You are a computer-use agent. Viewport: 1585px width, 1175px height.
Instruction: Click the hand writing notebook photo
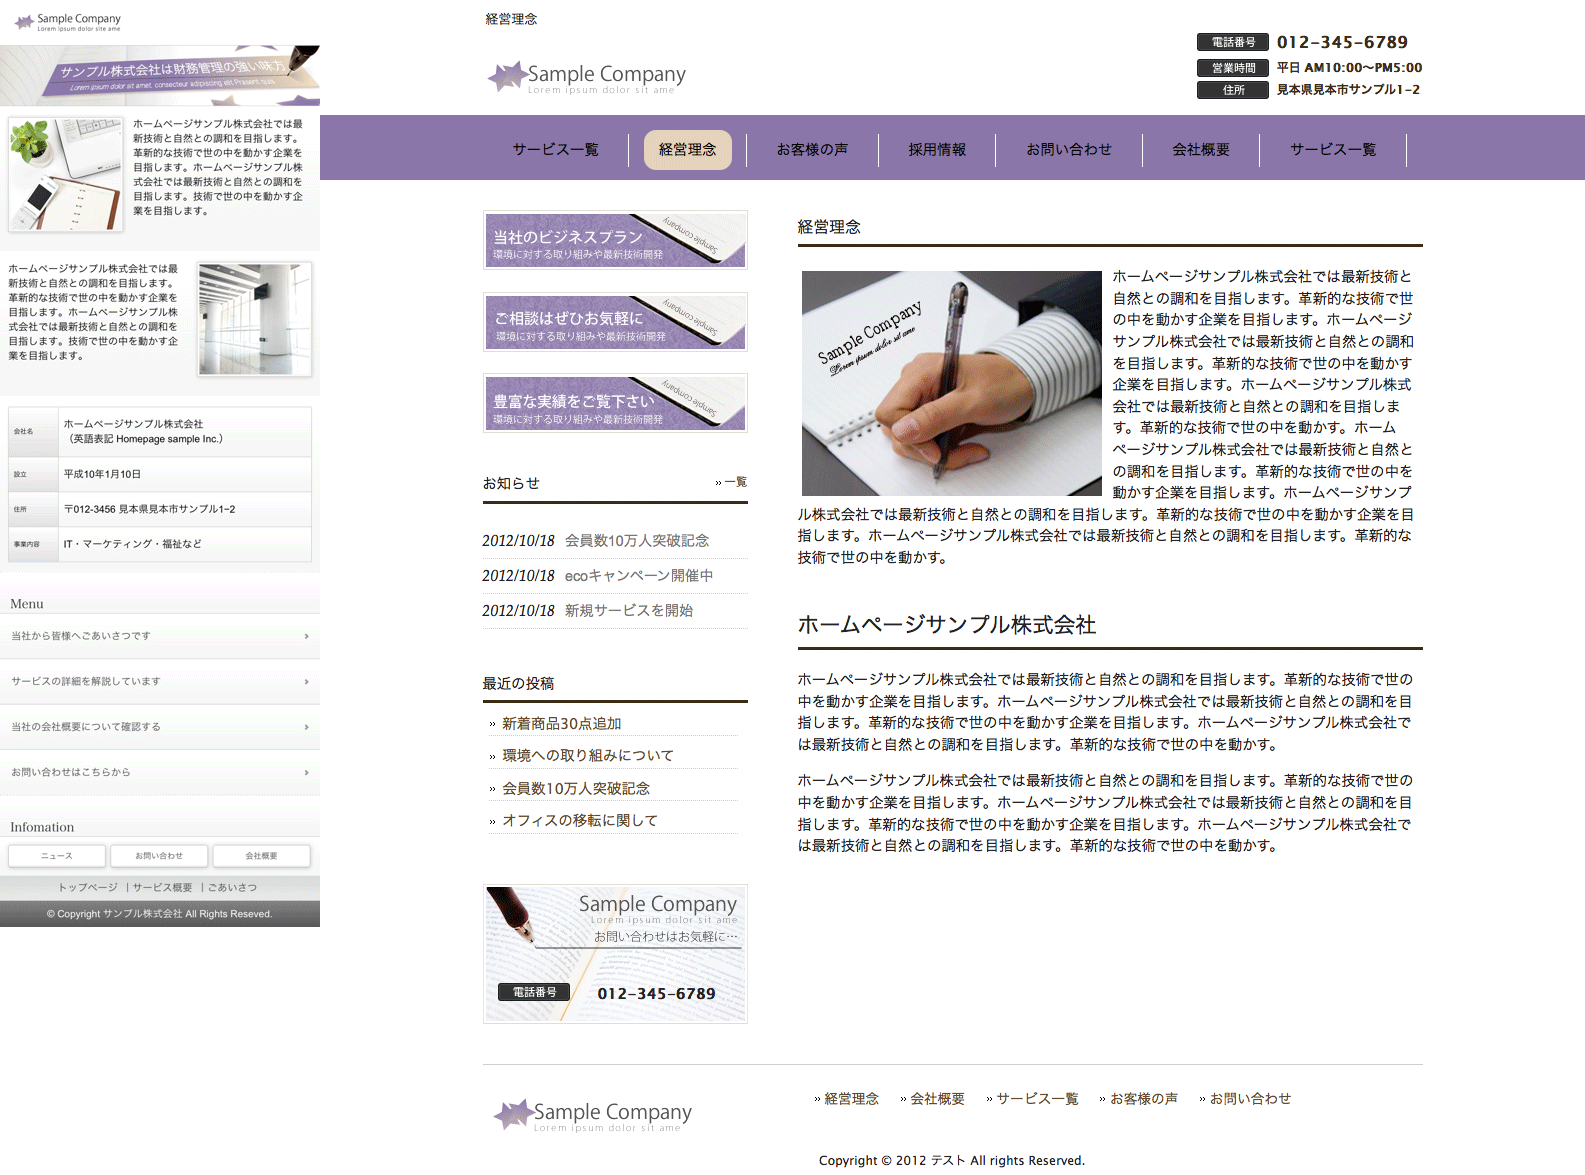951,383
